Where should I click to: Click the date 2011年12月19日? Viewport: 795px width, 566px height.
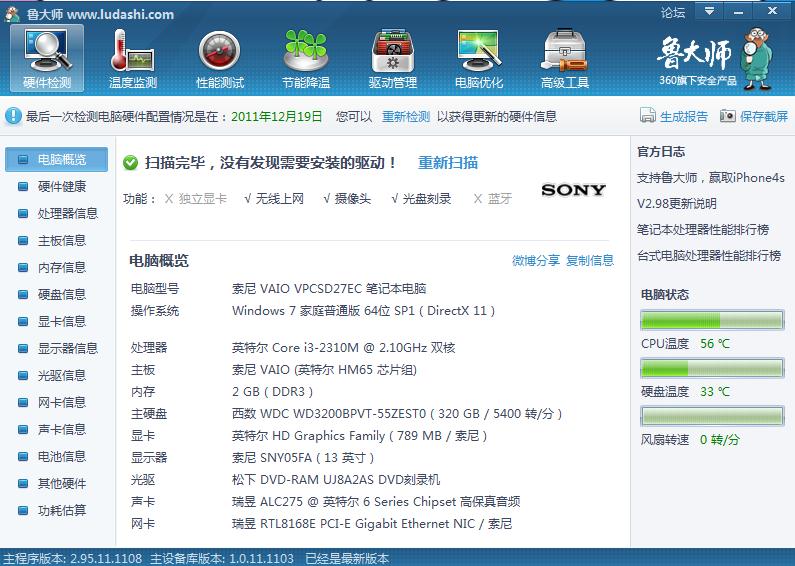coord(277,117)
